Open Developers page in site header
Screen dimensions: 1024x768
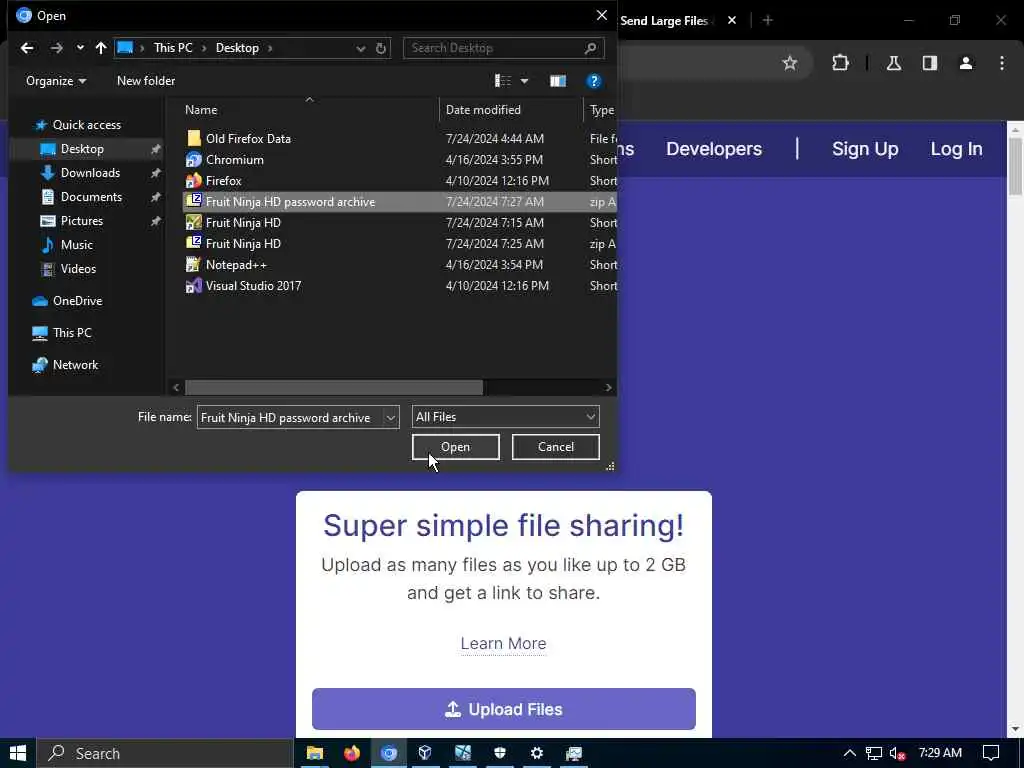tap(714, 149)
